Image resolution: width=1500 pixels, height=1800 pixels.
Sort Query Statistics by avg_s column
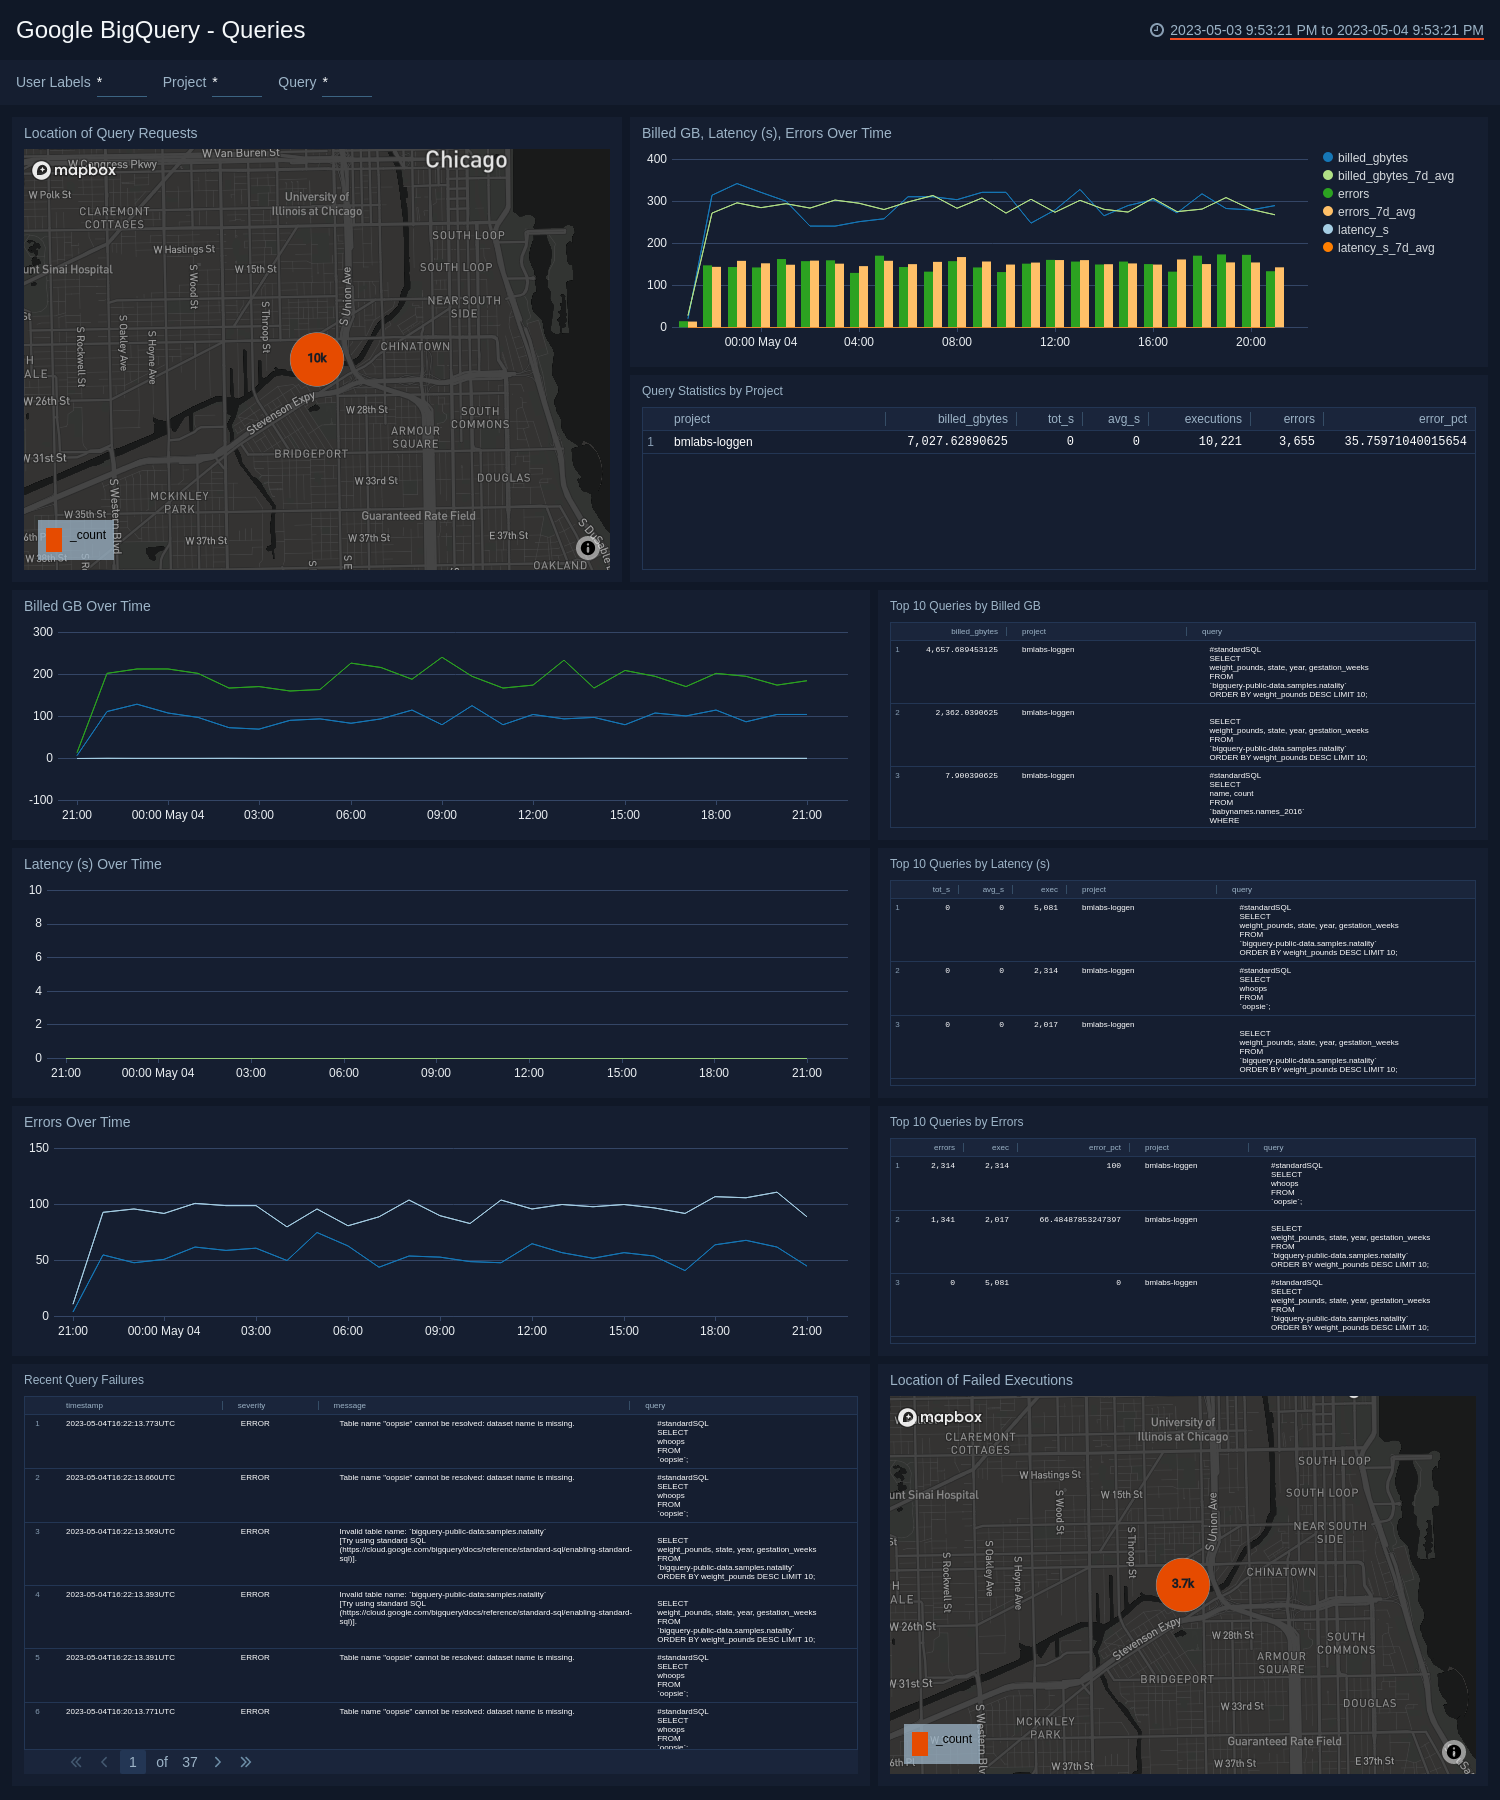[x=1124, y=419]
